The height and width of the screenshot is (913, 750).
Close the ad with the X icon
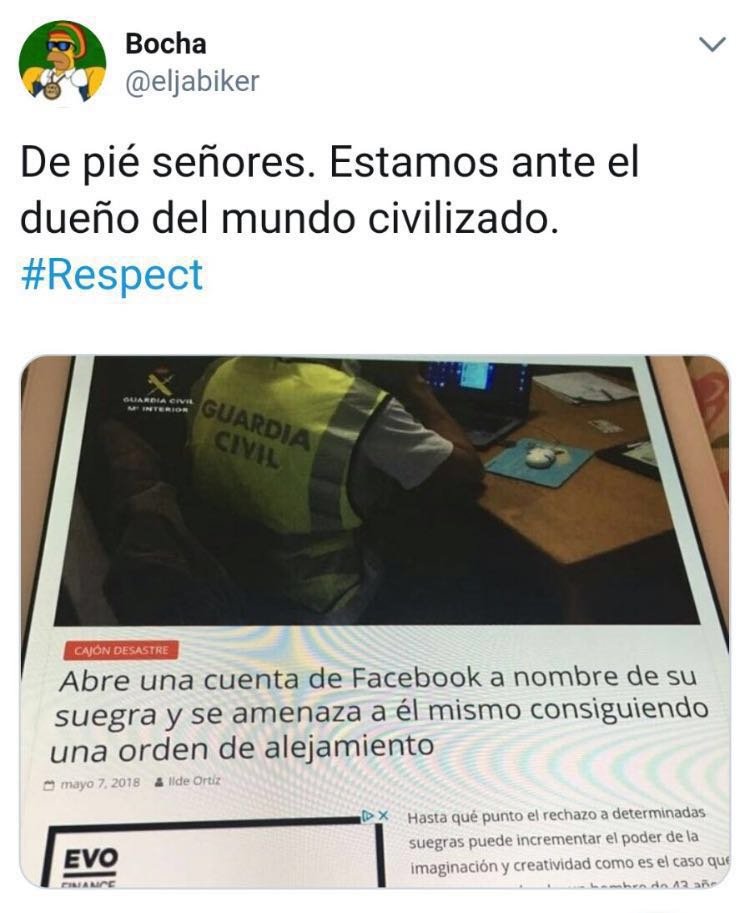click(382, 816)
